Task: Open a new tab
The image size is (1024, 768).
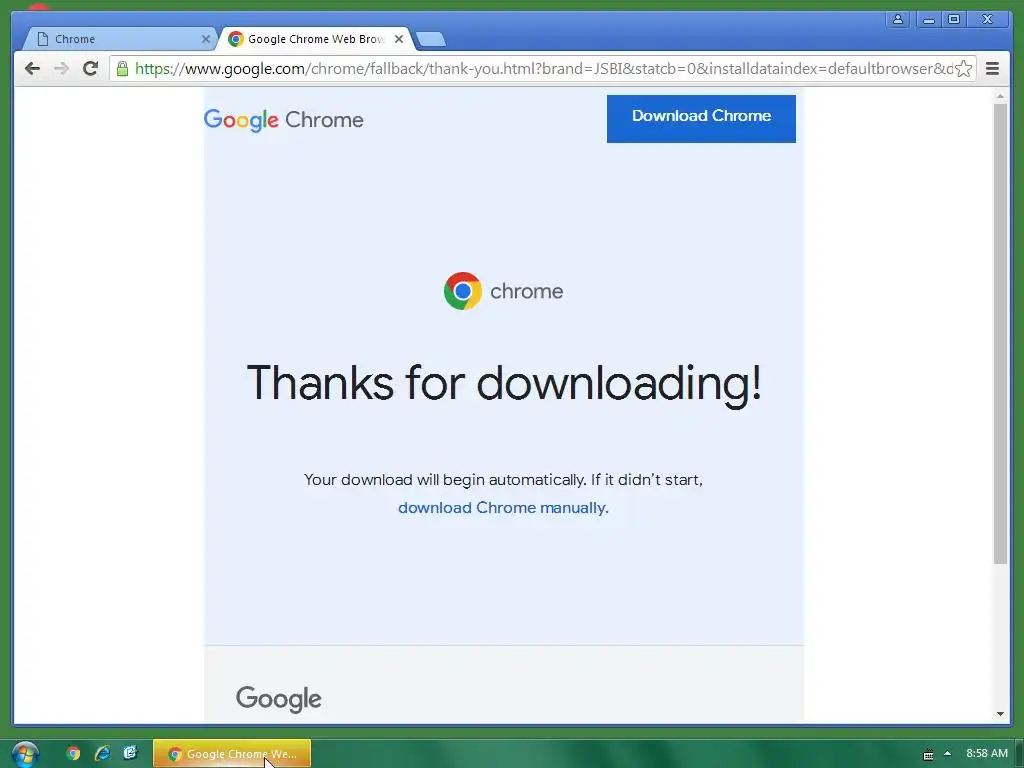Action: point(431,39)
